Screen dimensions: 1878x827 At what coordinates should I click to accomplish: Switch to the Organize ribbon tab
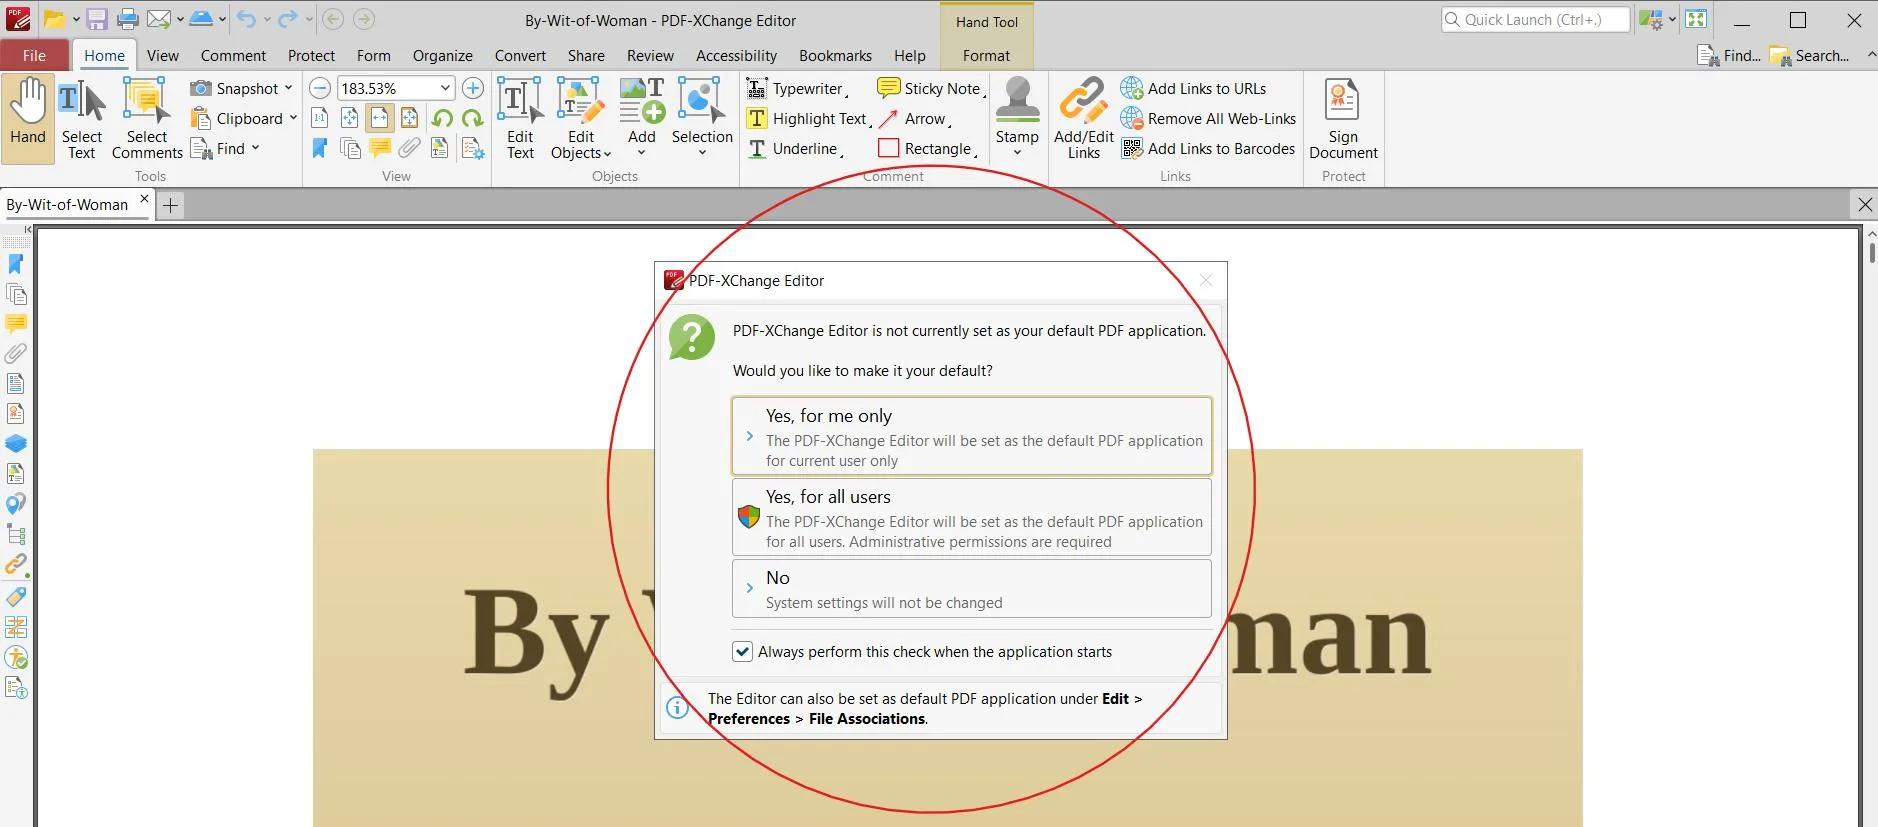coord(442,56)
